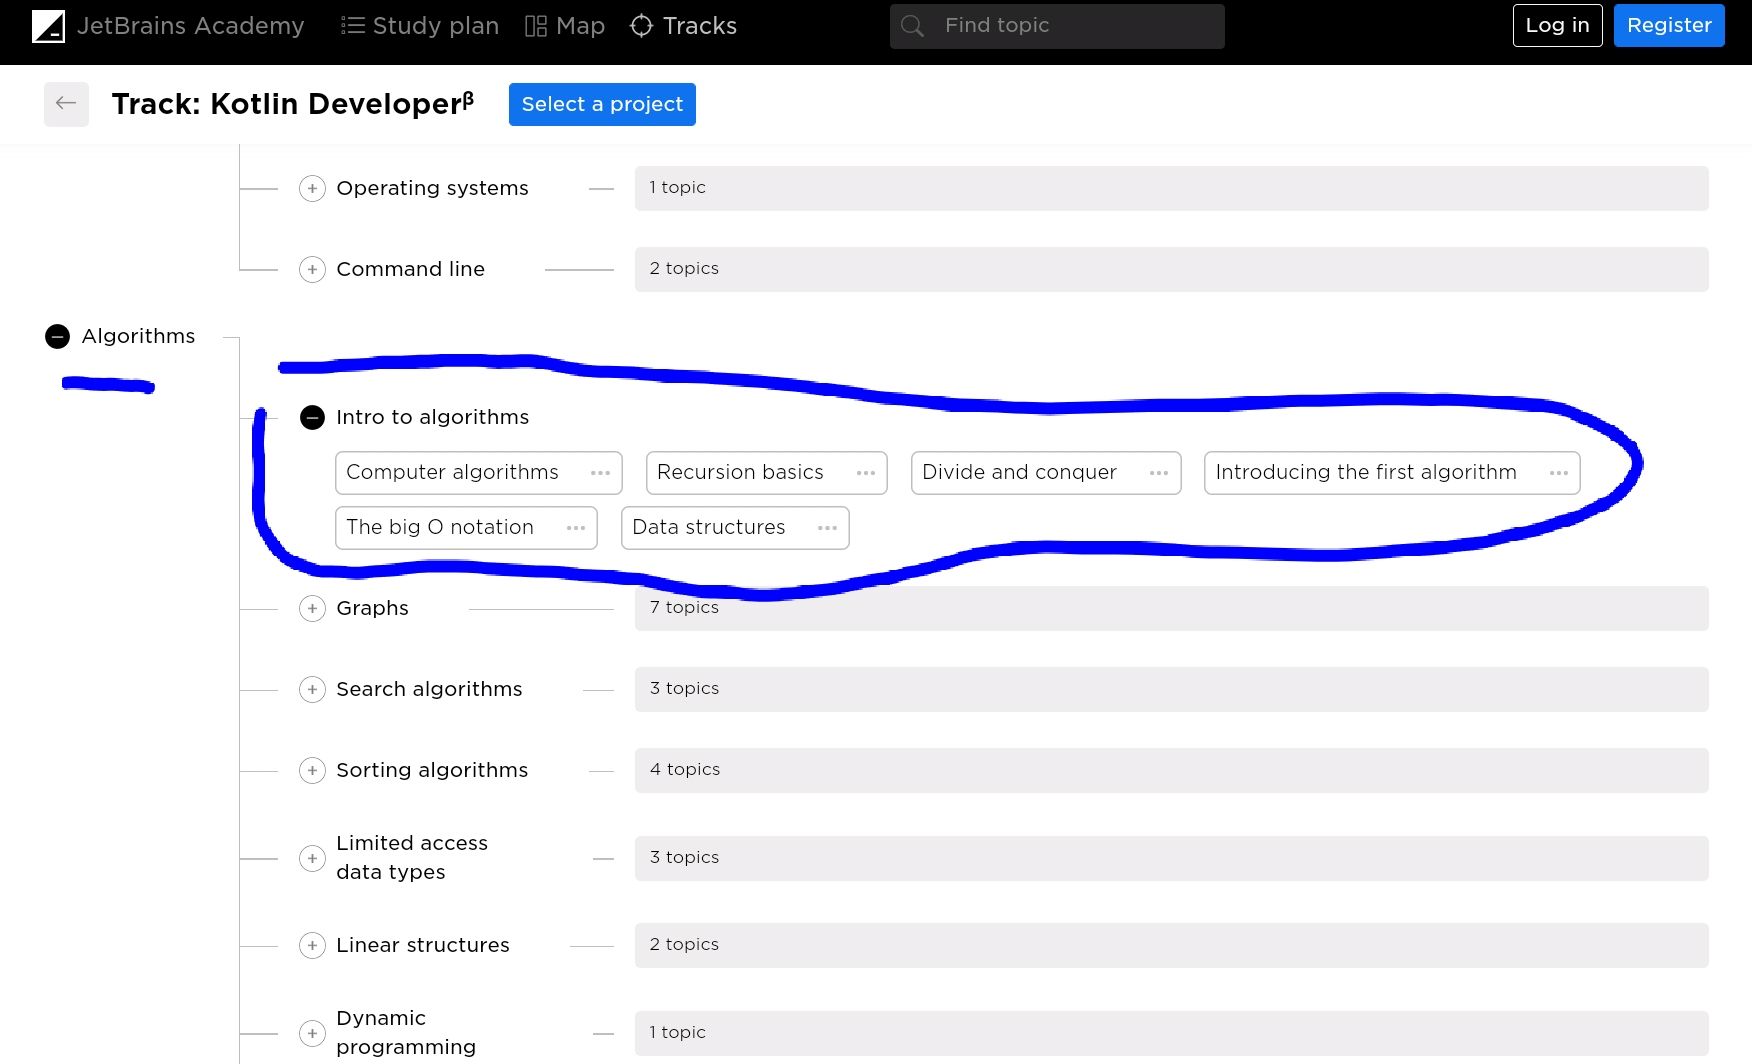Open options dots for The big O notation
This screenshot has width=1752, height=1064.
point(576,528)
